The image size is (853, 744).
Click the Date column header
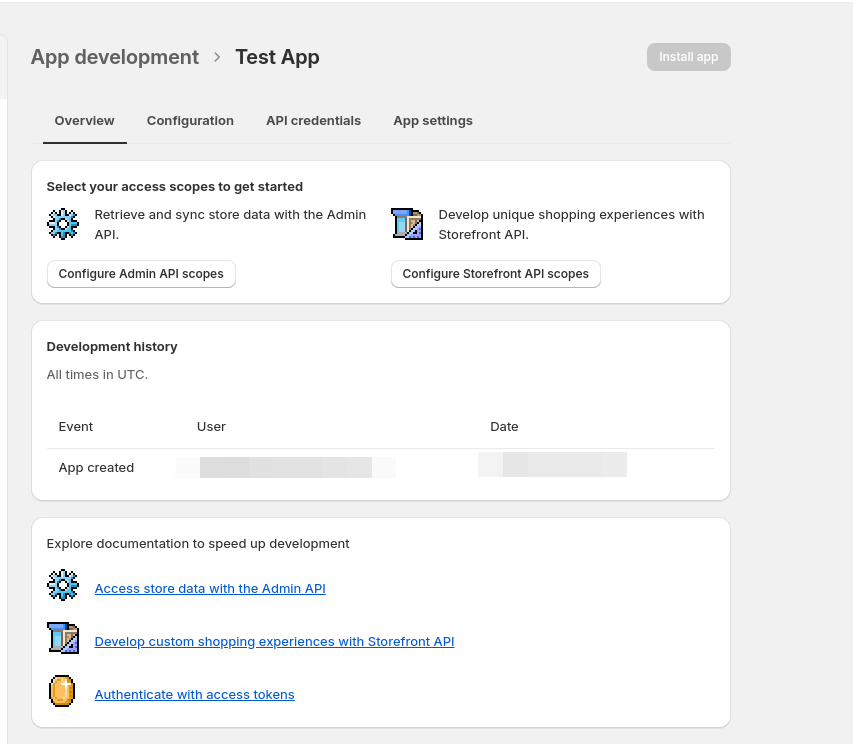(504, 427)
